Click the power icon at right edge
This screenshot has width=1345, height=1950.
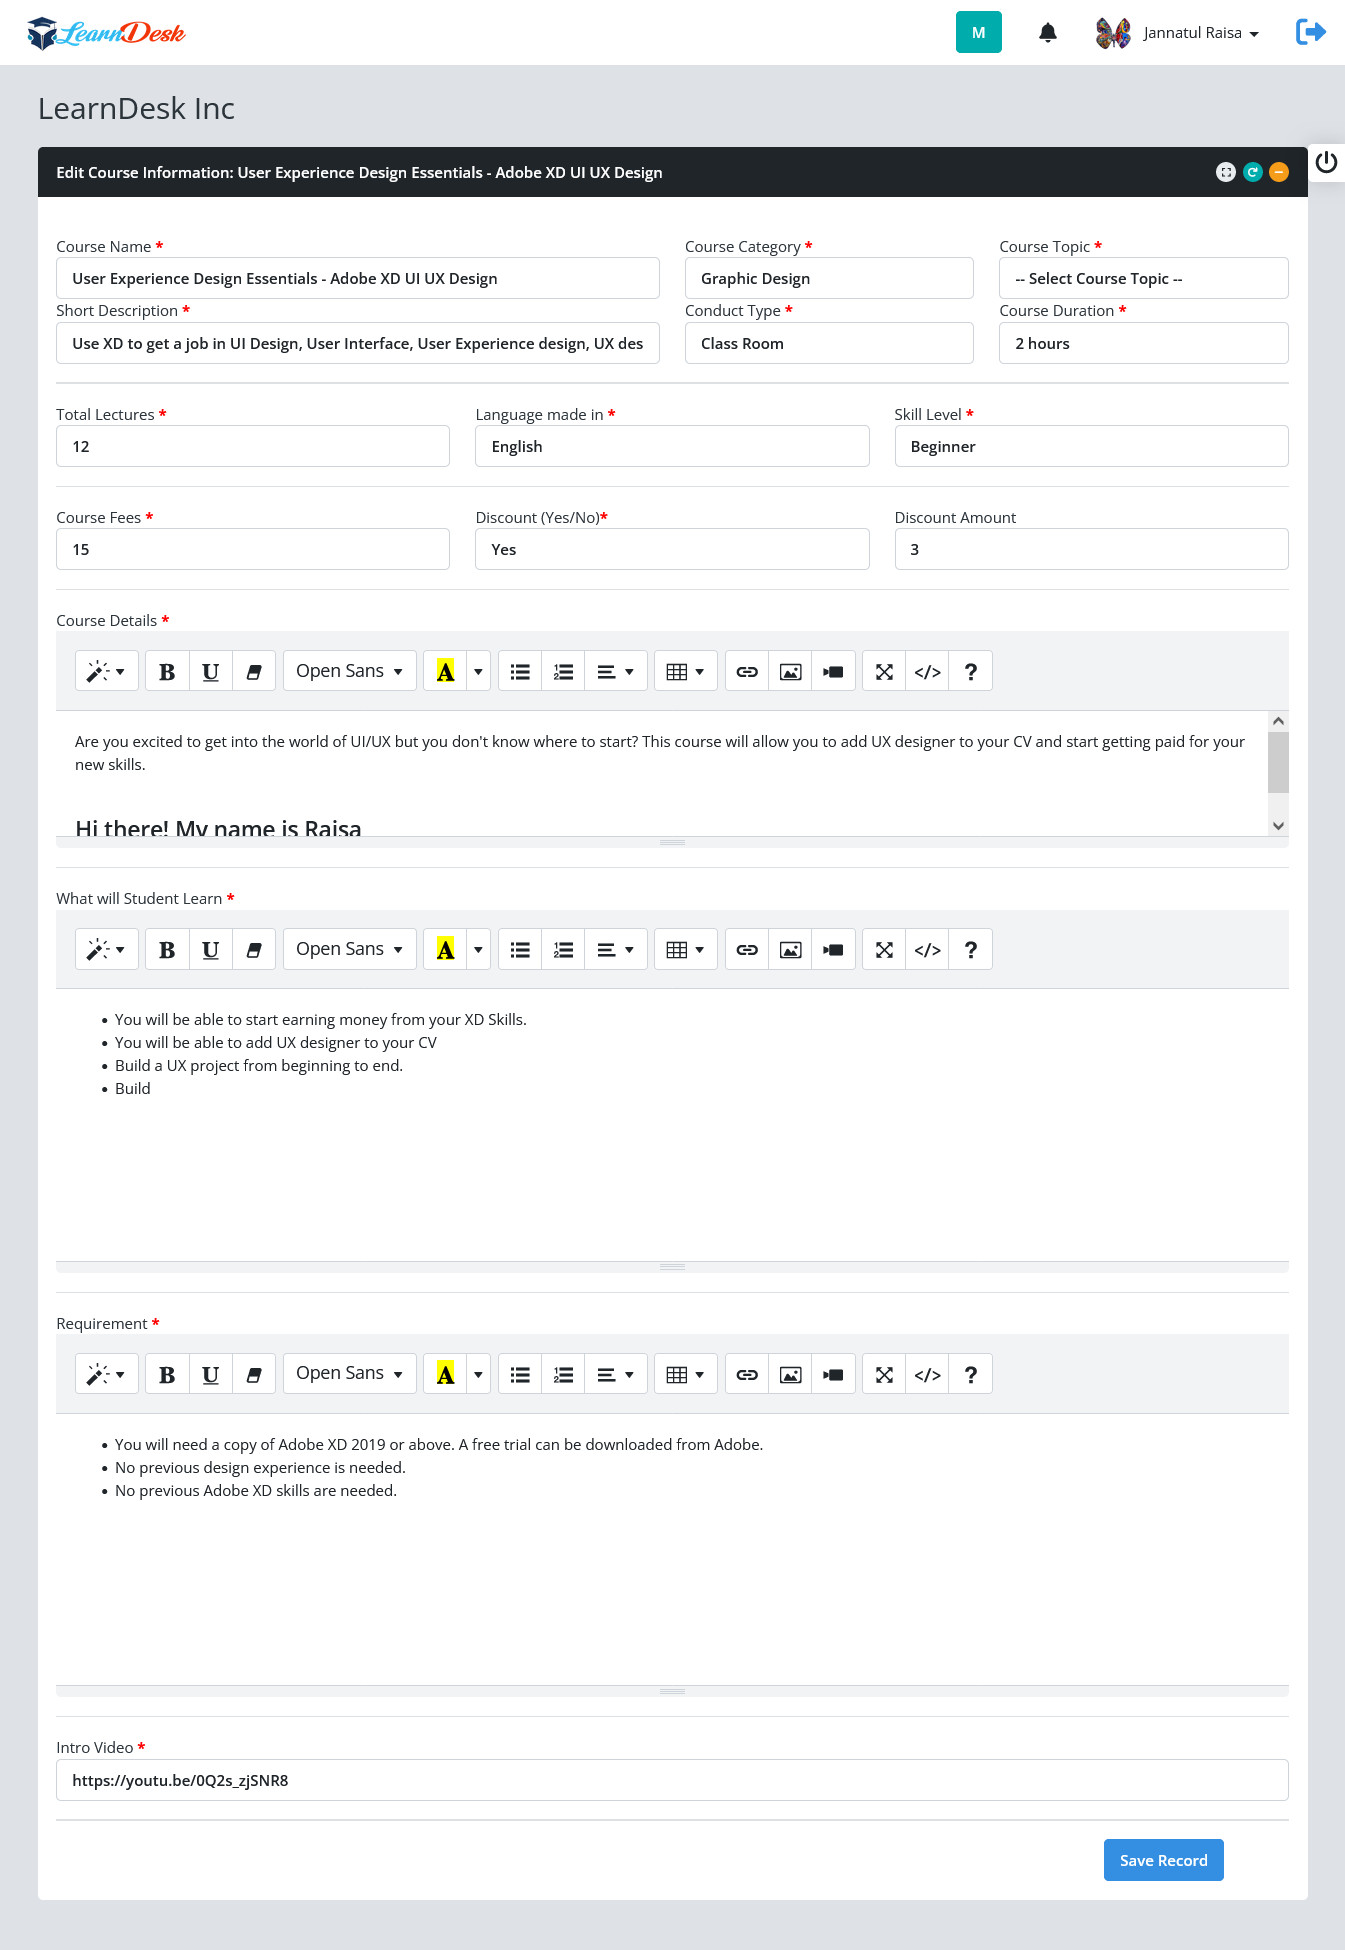[x=1327, y=162]
